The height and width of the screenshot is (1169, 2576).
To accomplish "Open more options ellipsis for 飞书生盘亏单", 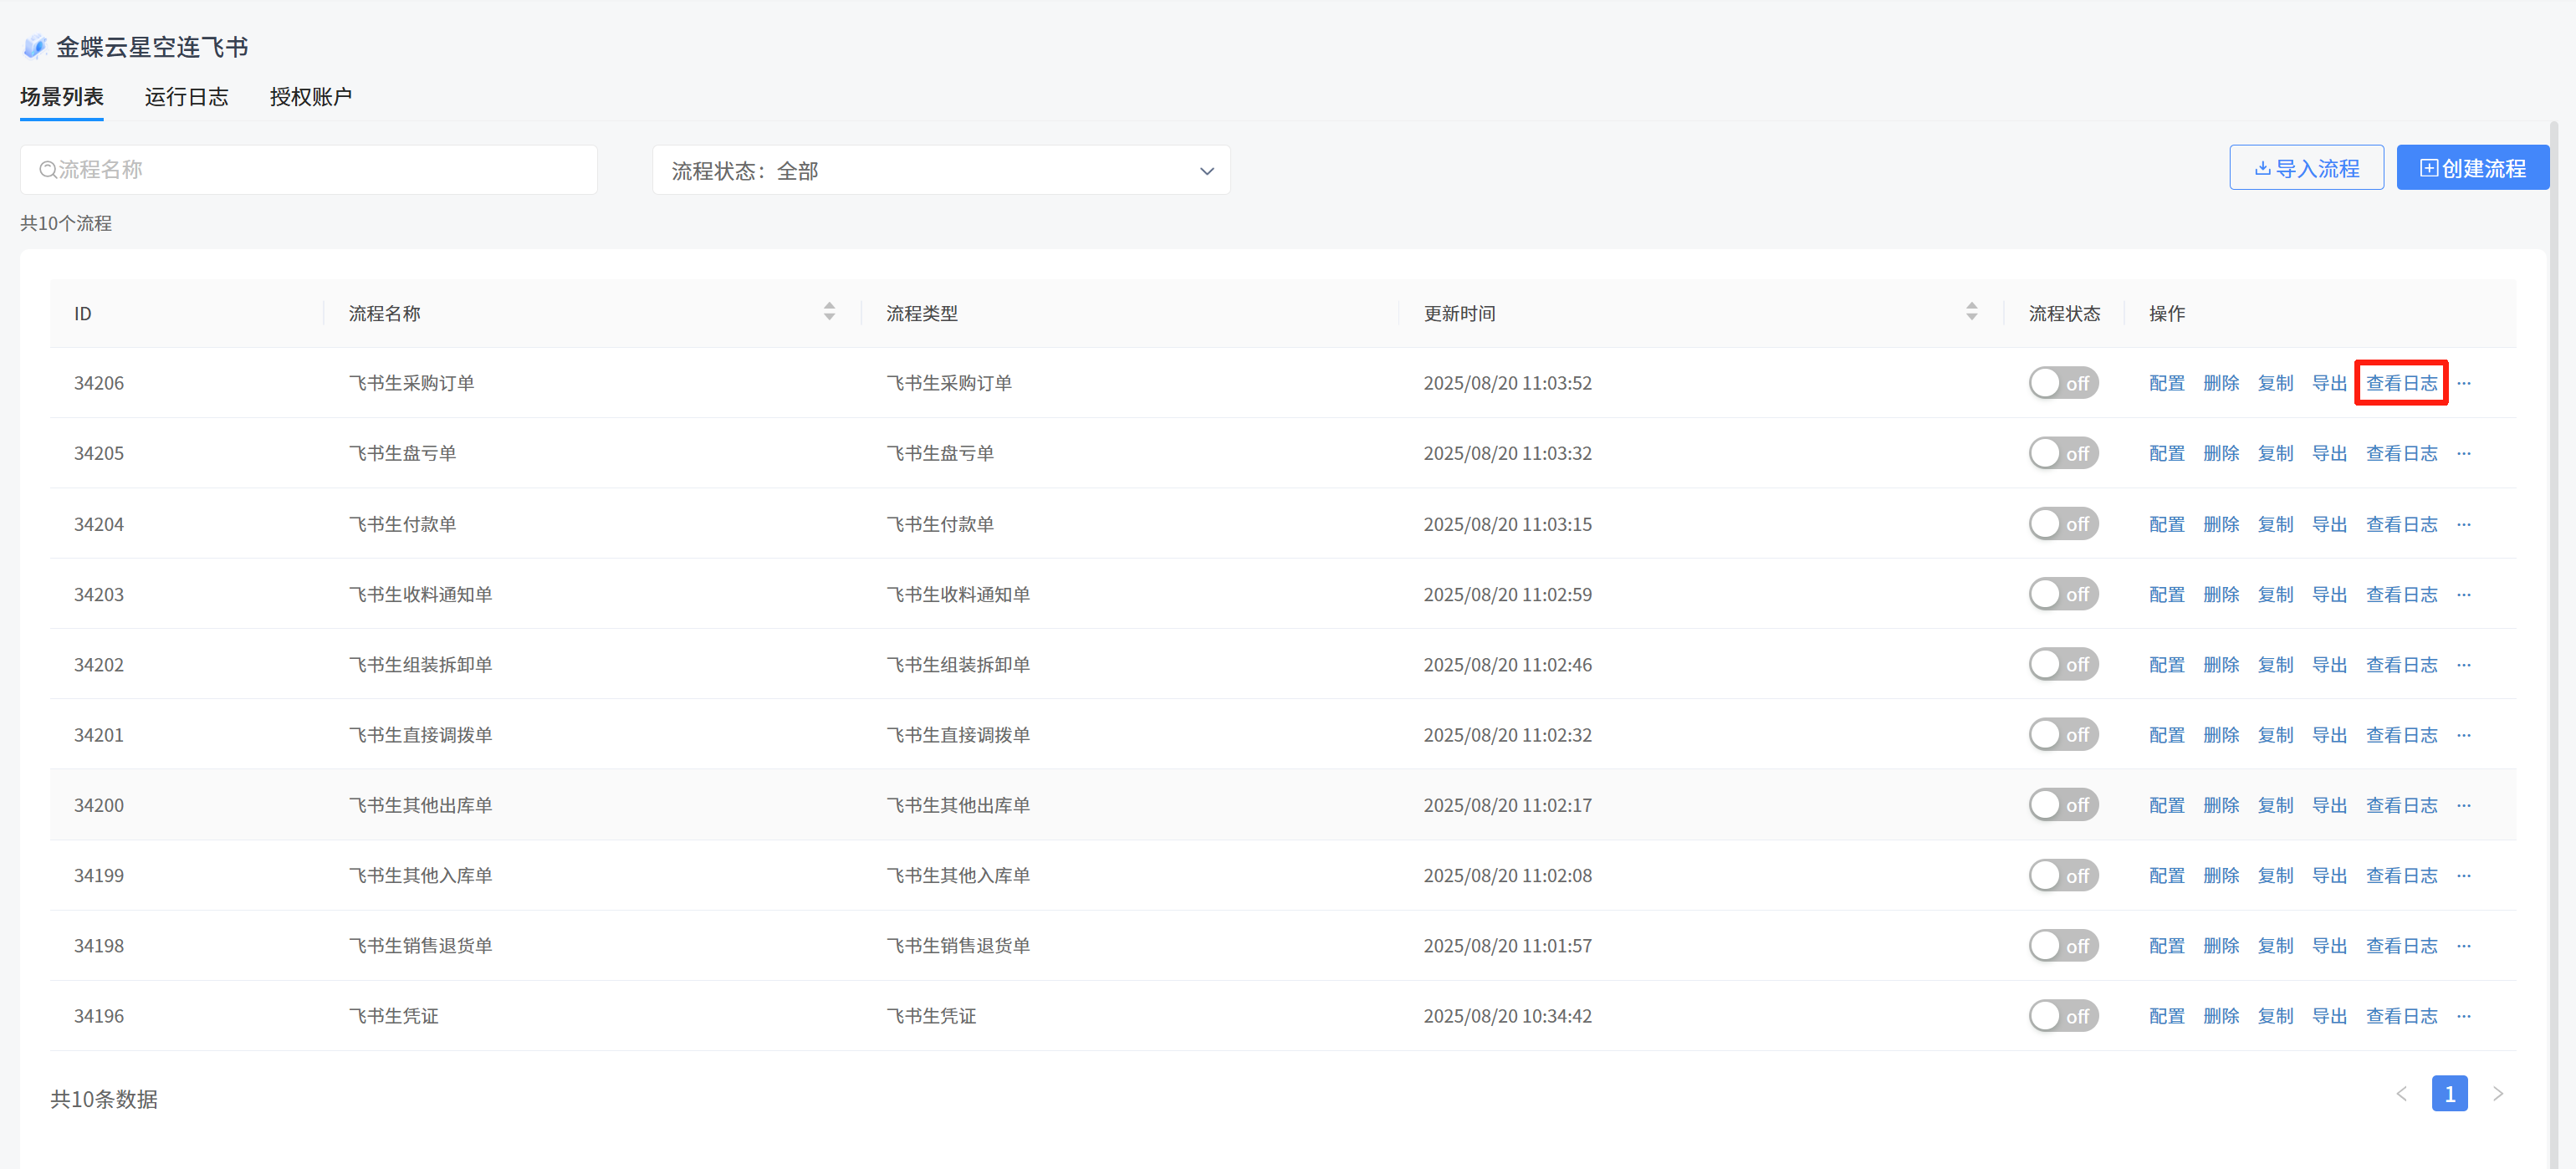I will pos(2464,454).
